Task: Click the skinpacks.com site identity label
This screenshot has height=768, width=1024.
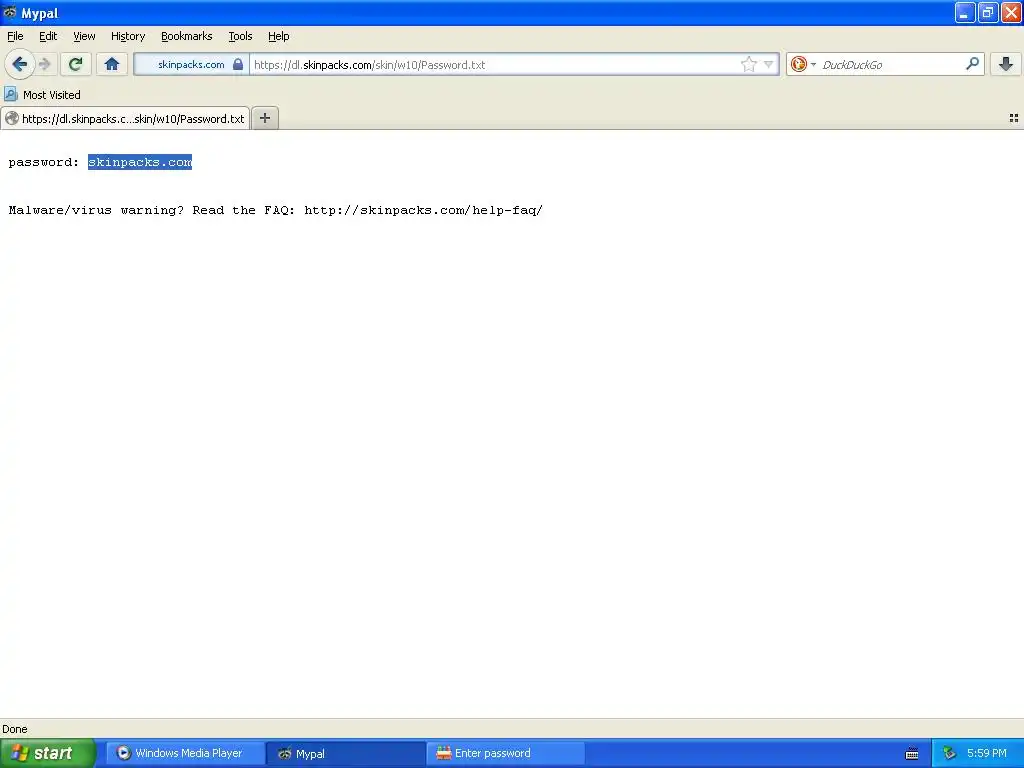Action: (x=191, y=65)
